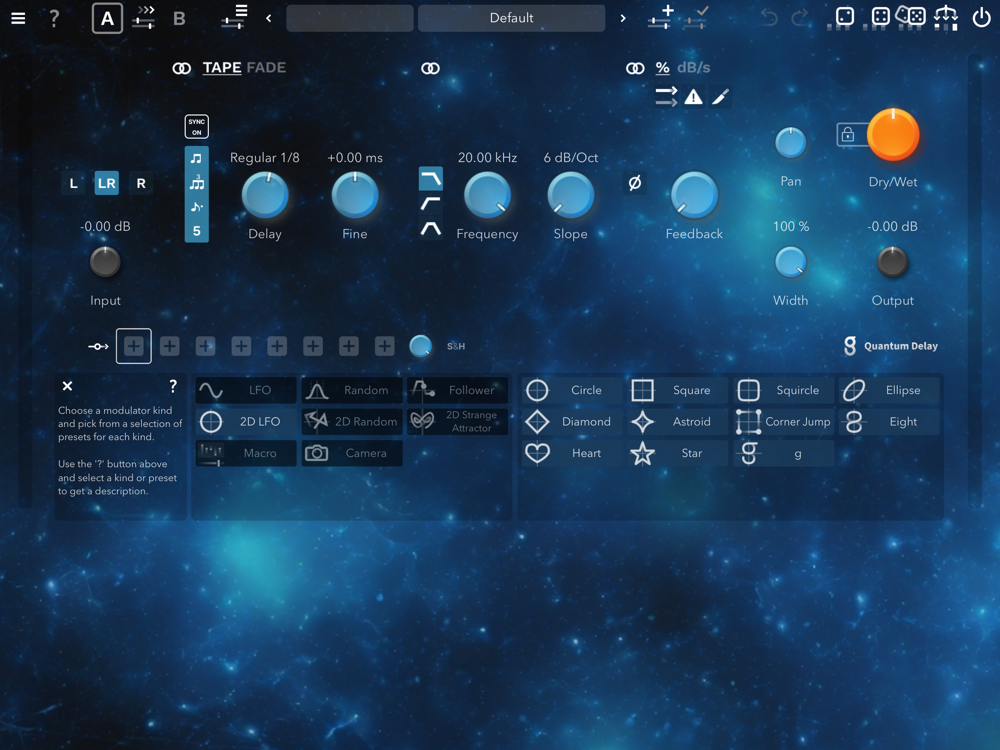Image resolution: width=1000 pixels, height=750 pixels.
Task: Choose 2D LFO modulator kind
Action: (x=246, y=422)
